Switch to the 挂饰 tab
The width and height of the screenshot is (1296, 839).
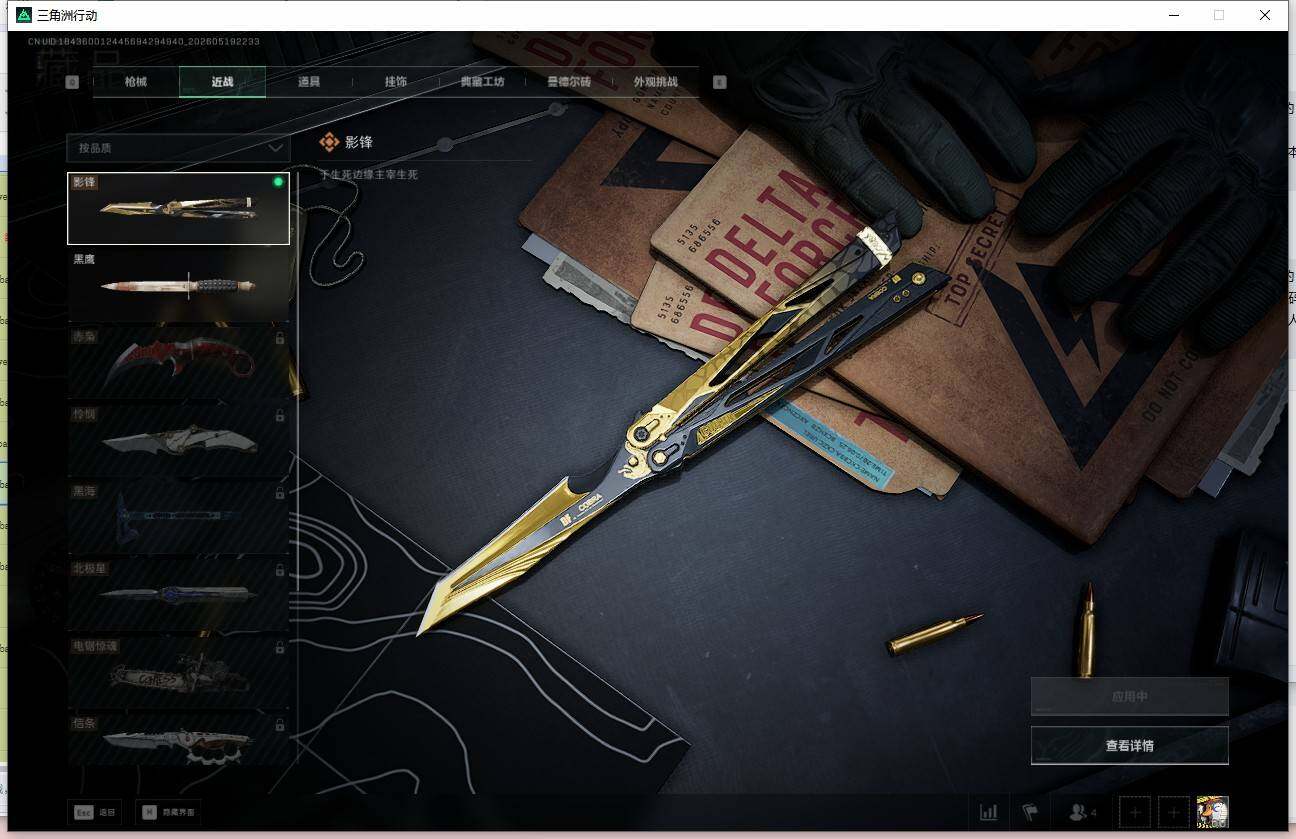coord(396,82)
